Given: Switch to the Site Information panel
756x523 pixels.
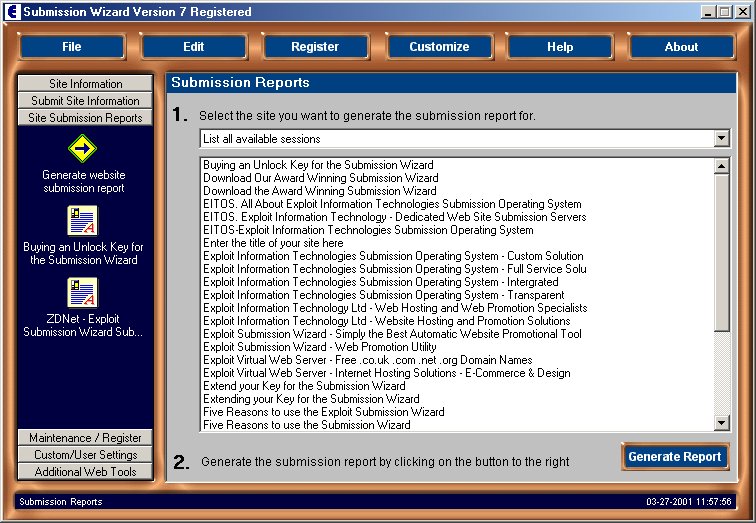Looking at the screenshot, I should pos(85,83).
